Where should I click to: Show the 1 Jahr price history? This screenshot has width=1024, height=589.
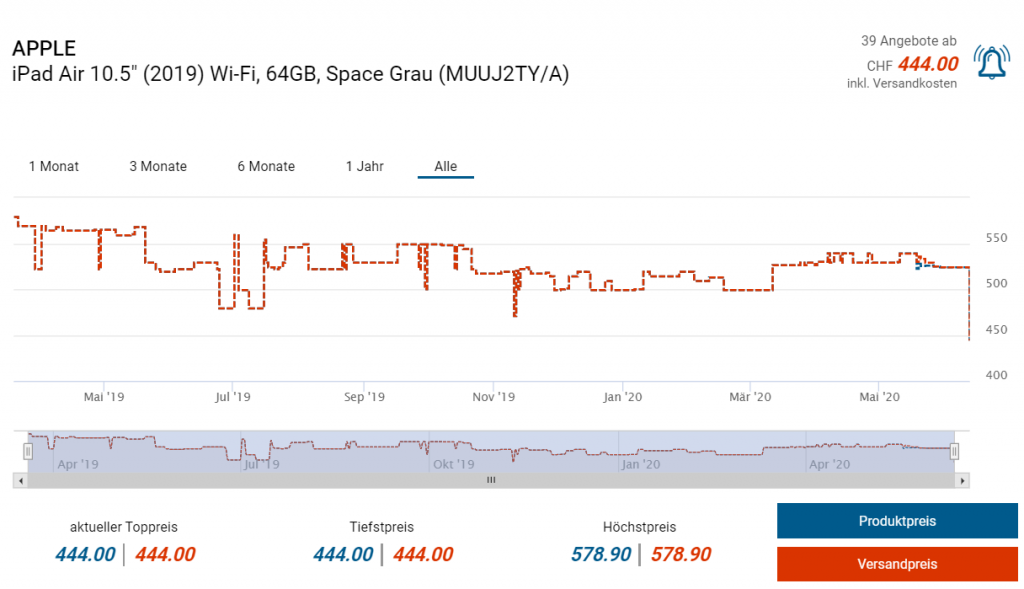(364, 167)
